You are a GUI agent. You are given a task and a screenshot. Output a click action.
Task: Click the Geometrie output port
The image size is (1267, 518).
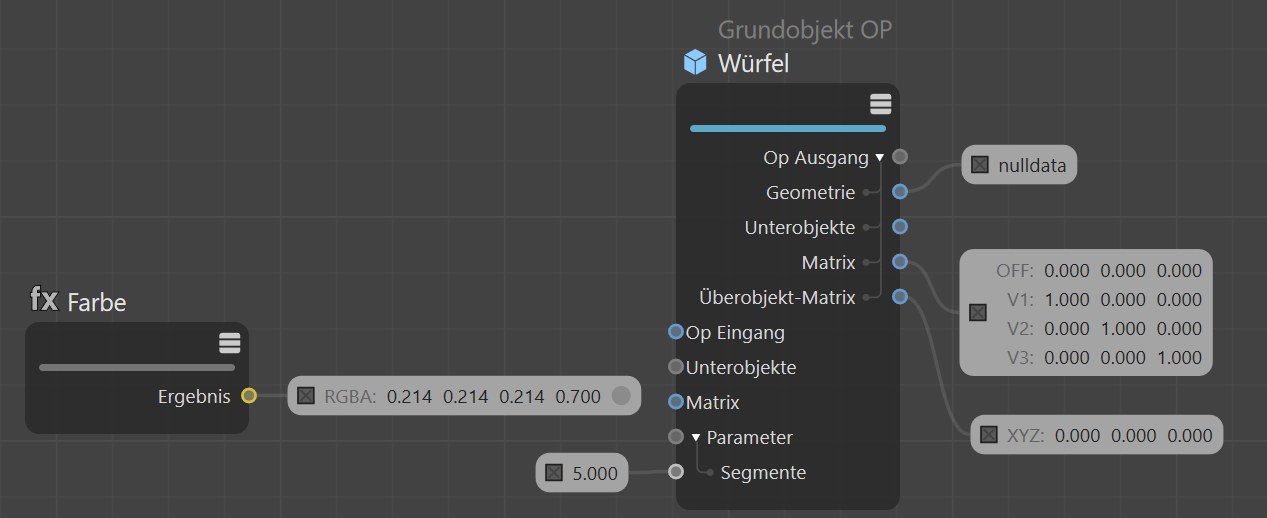click(900, 191)
